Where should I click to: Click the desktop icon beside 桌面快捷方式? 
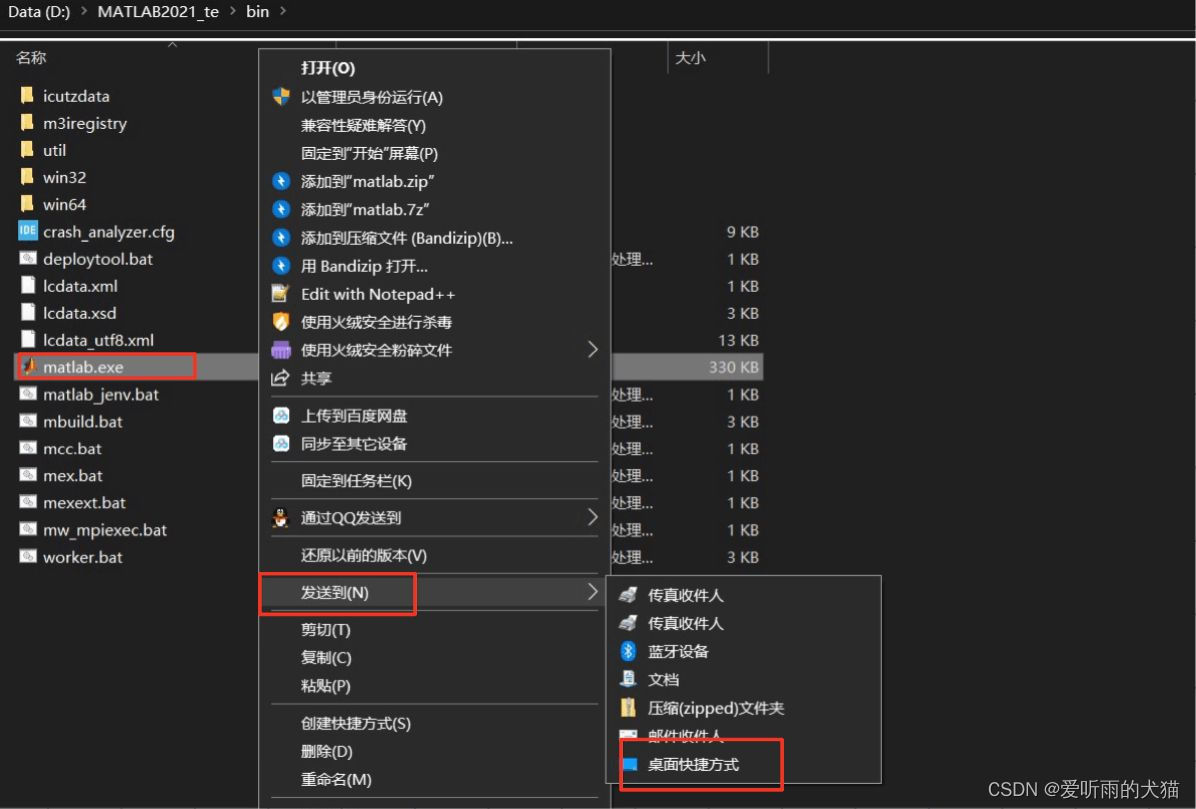point(629,764)
